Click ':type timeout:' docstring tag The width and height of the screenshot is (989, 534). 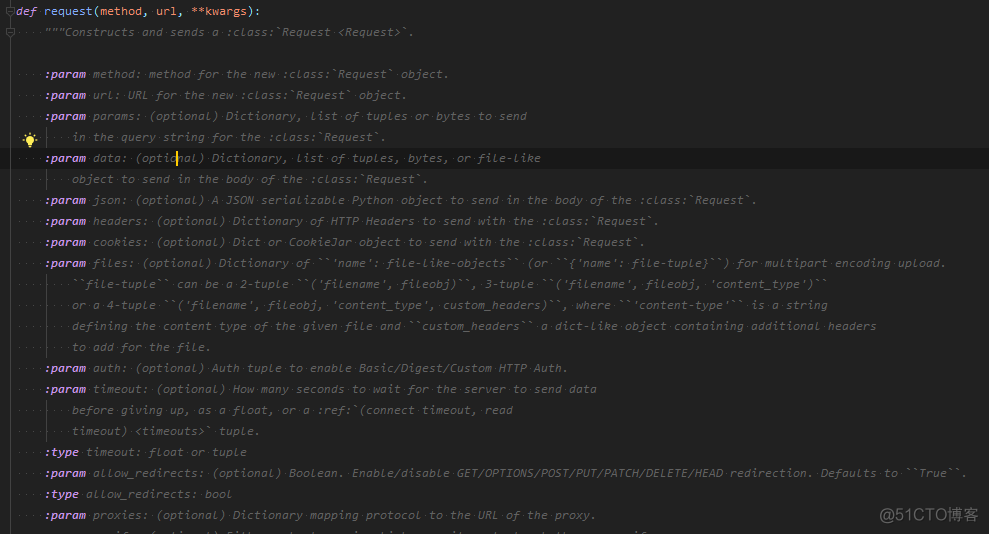[93, 453]
